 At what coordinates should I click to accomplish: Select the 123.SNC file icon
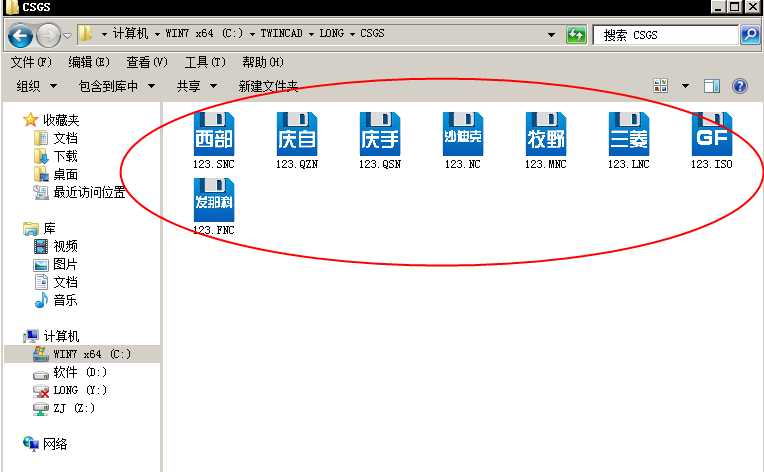[214, 134]
